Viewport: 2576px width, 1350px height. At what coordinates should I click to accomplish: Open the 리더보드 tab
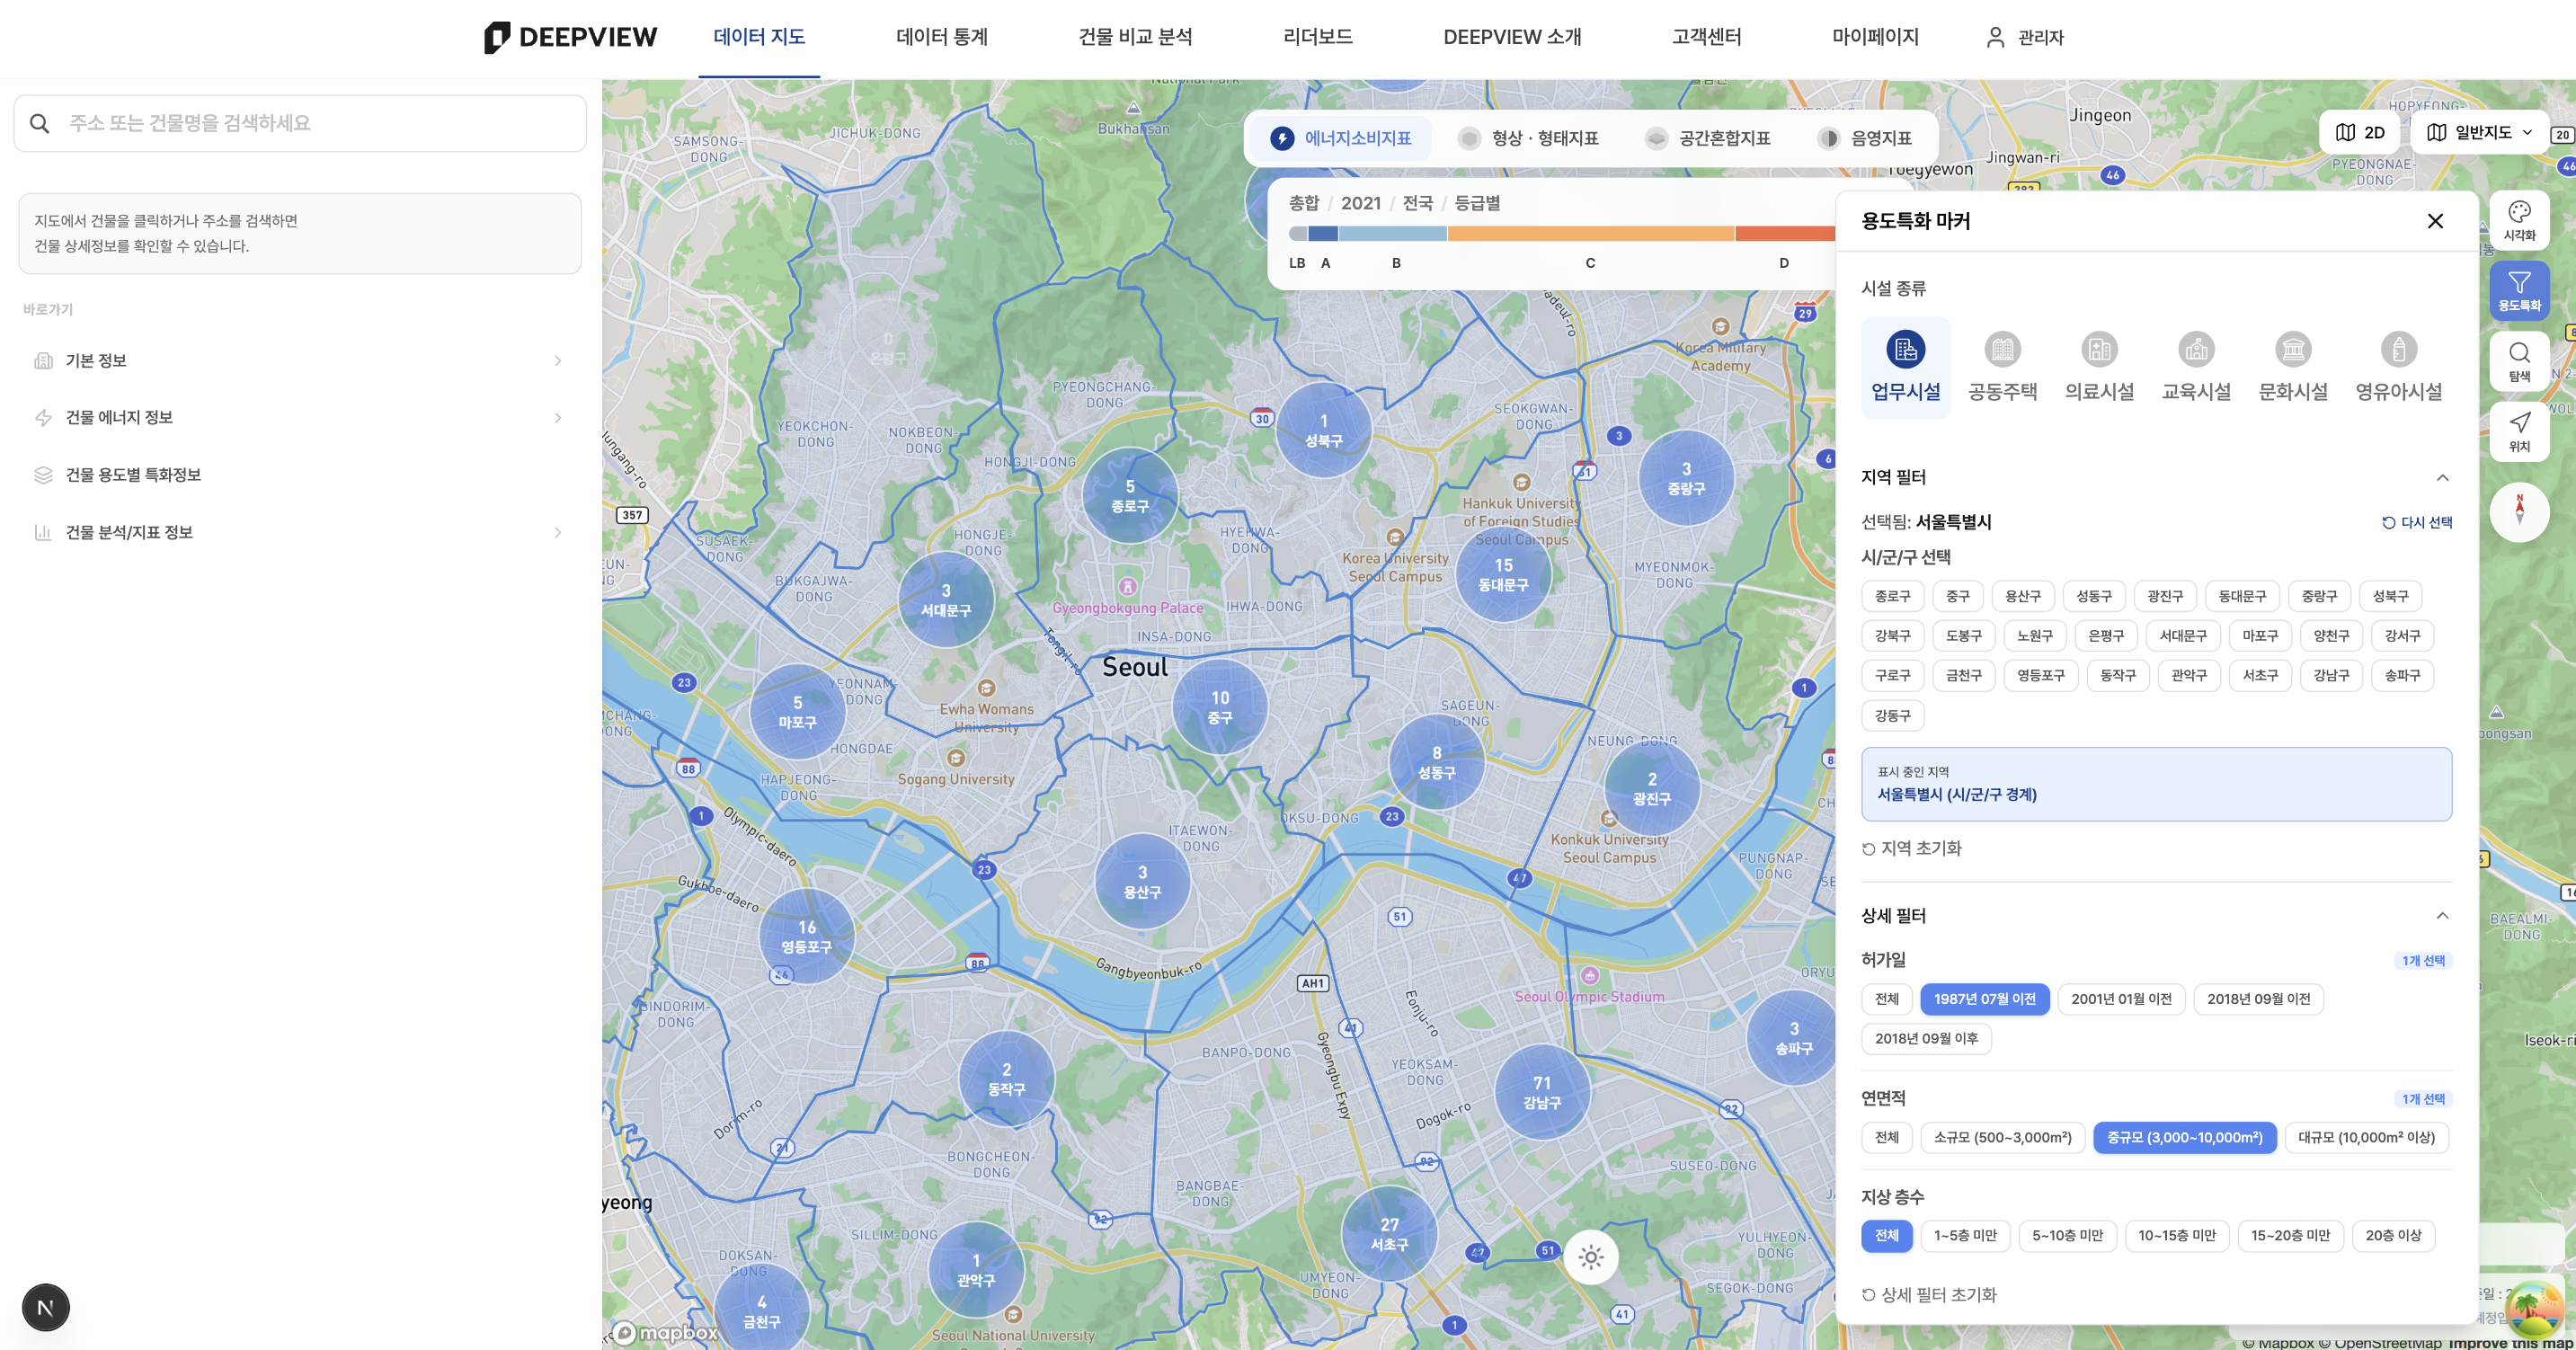(1317, 37)
